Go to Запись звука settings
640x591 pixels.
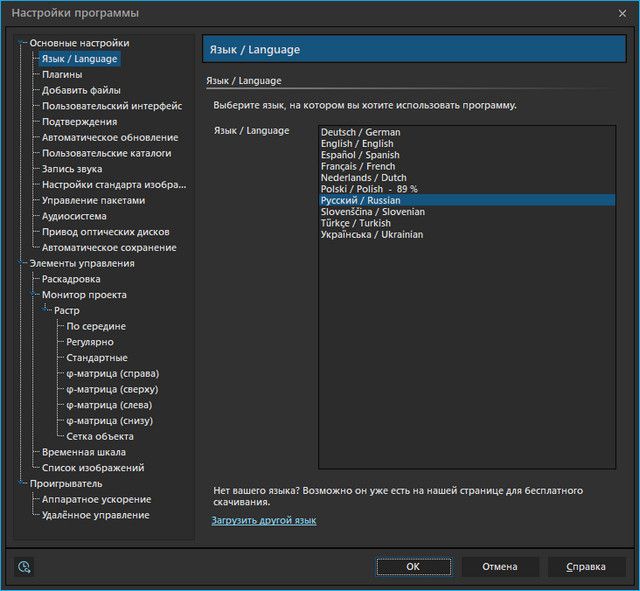coord(72,169)
